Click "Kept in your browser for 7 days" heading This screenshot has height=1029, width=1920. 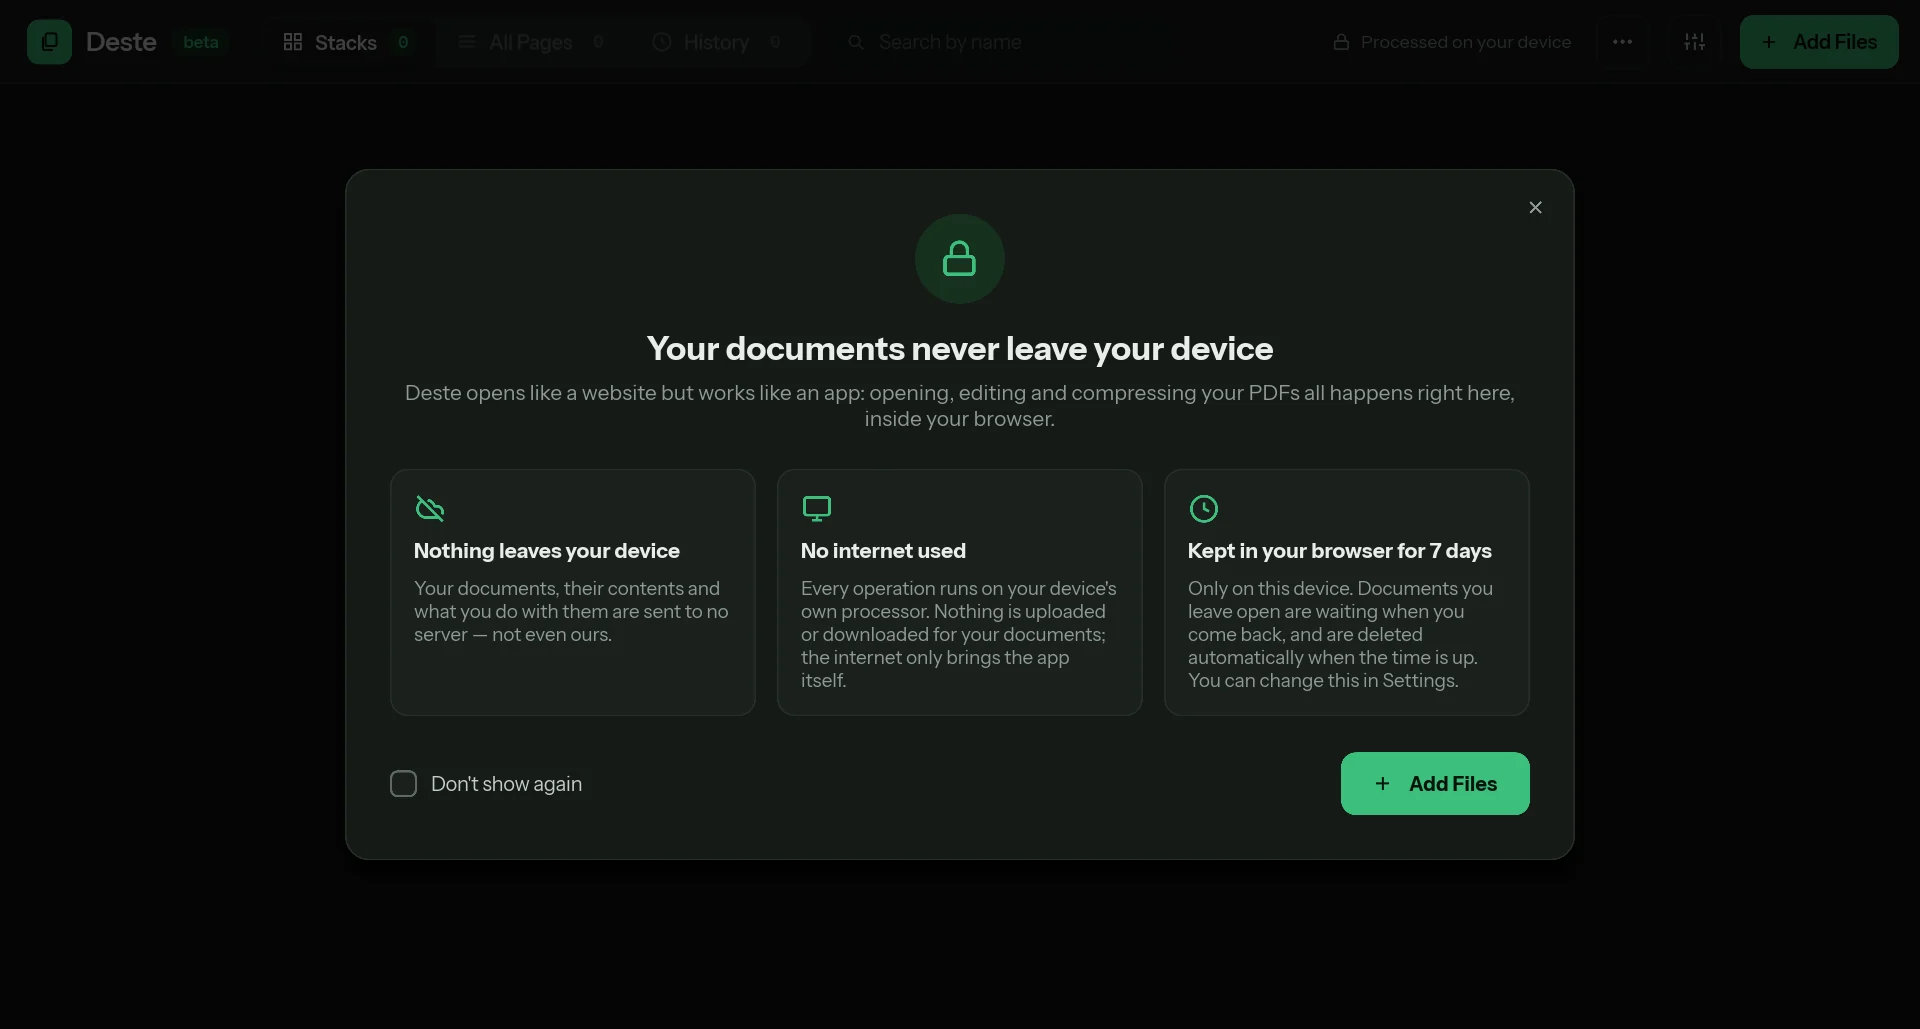click(1339, 551)
